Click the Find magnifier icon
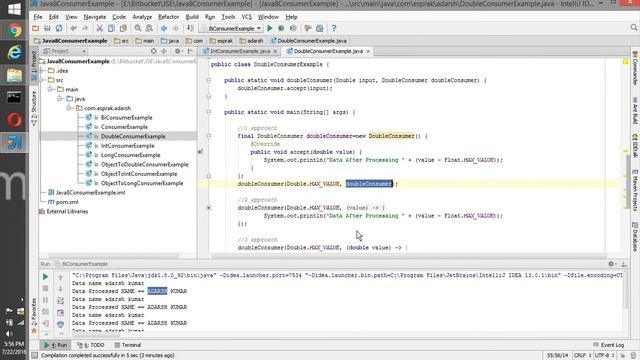Image resolution: width=640 pixels, height=360 pixels. tap(138, 28)
